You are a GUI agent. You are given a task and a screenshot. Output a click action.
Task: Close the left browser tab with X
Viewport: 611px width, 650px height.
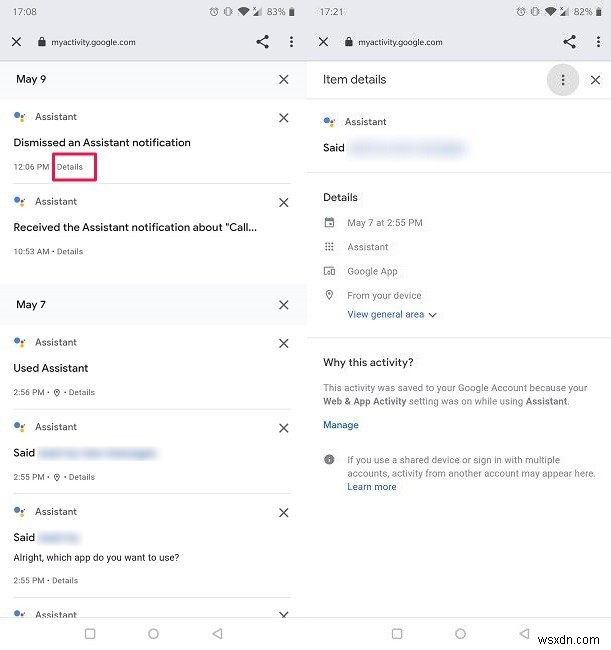[x=17, y=42]
